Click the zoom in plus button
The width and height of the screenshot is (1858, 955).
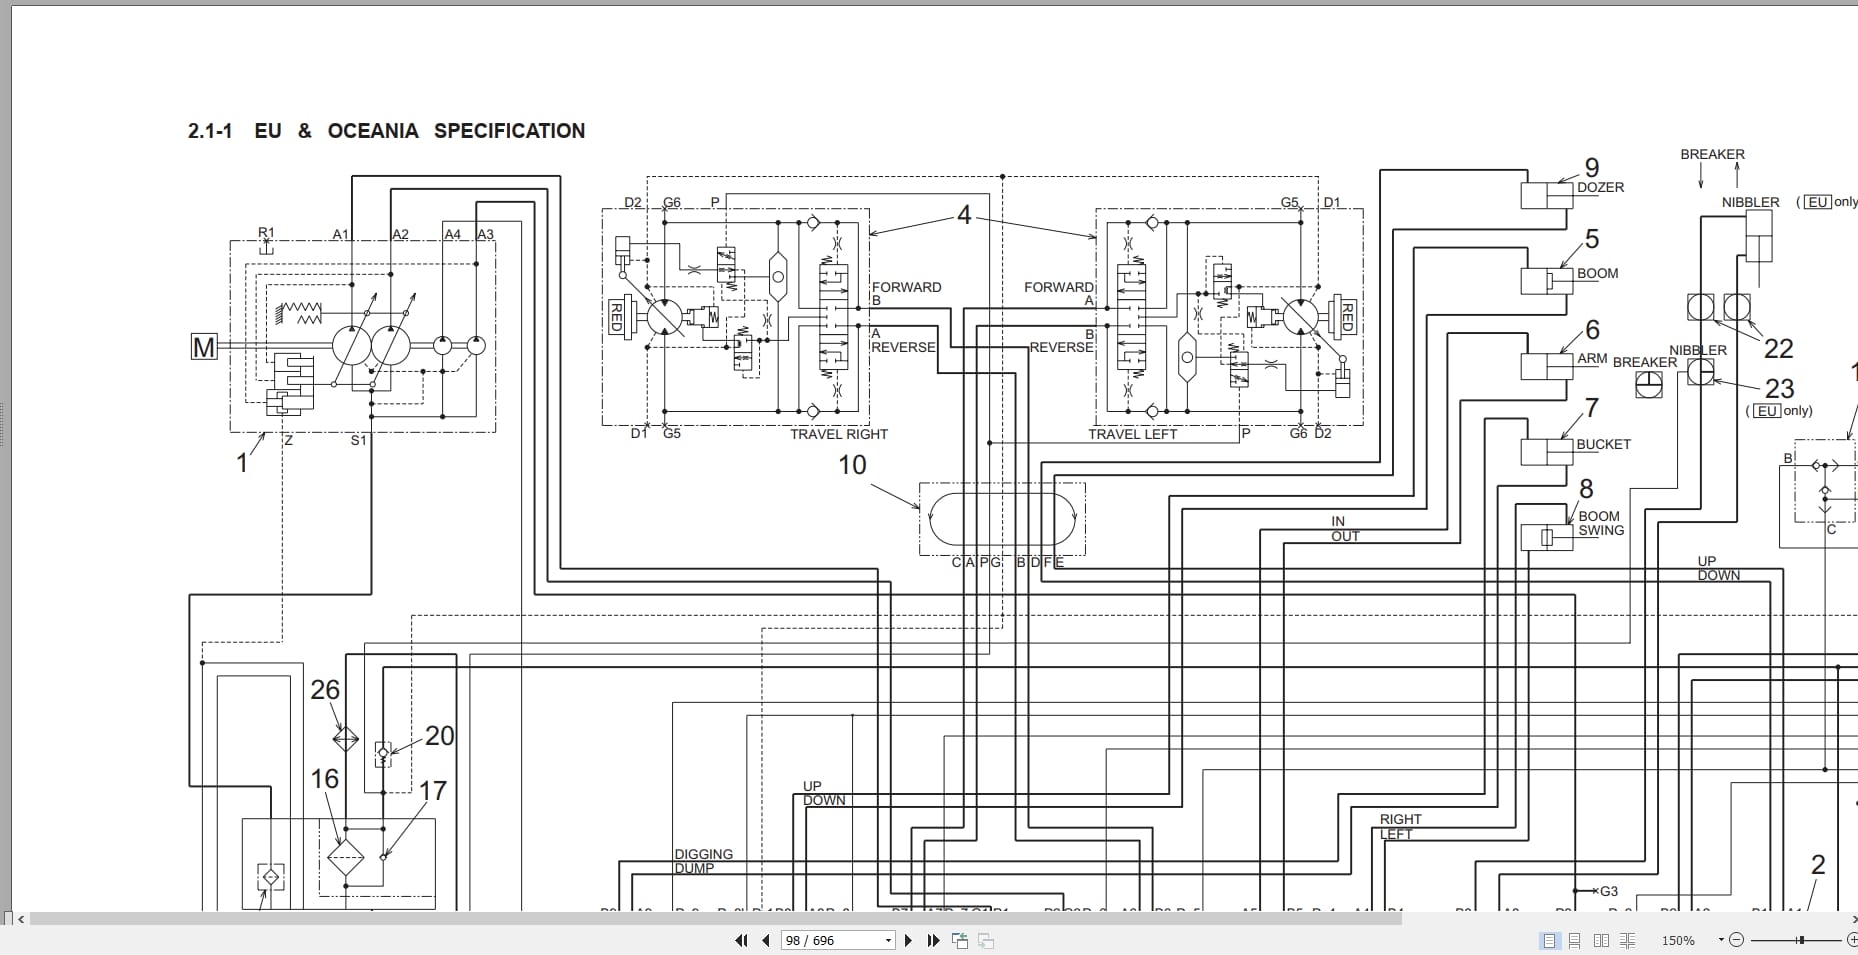[1852, 940]
